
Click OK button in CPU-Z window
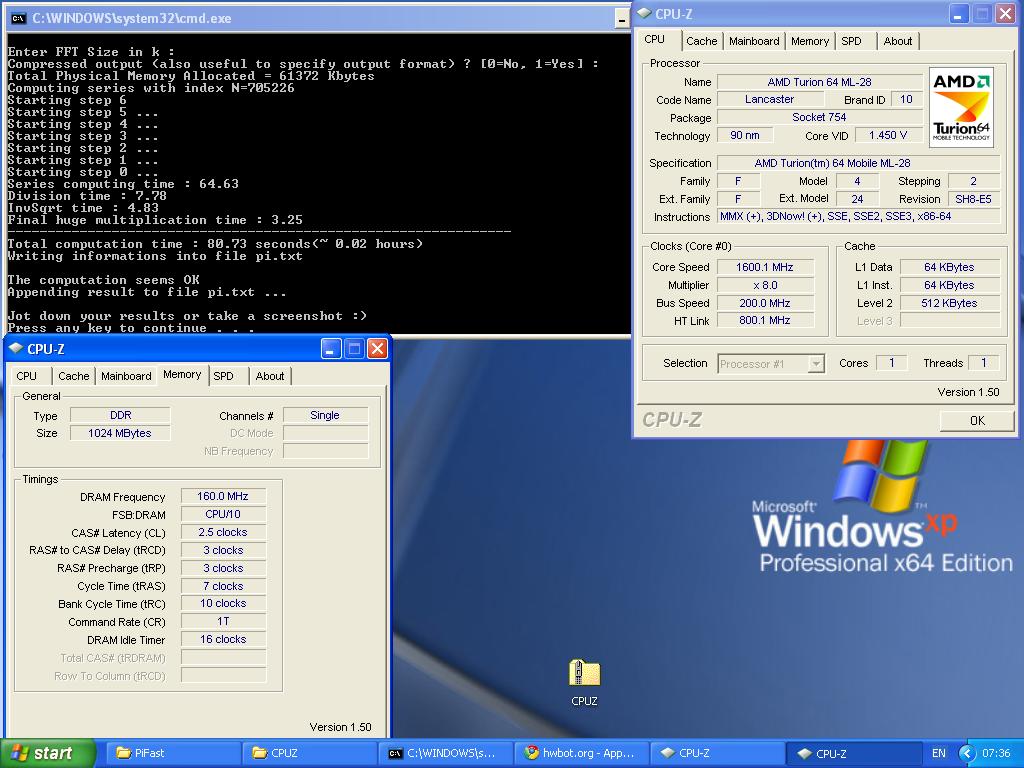[977, 421]
